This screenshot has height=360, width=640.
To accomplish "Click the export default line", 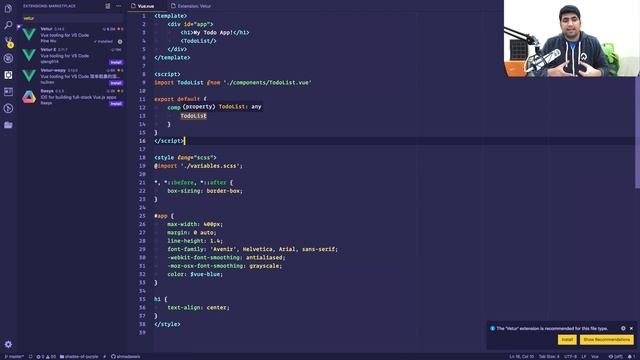I will (x=180, y=99).
